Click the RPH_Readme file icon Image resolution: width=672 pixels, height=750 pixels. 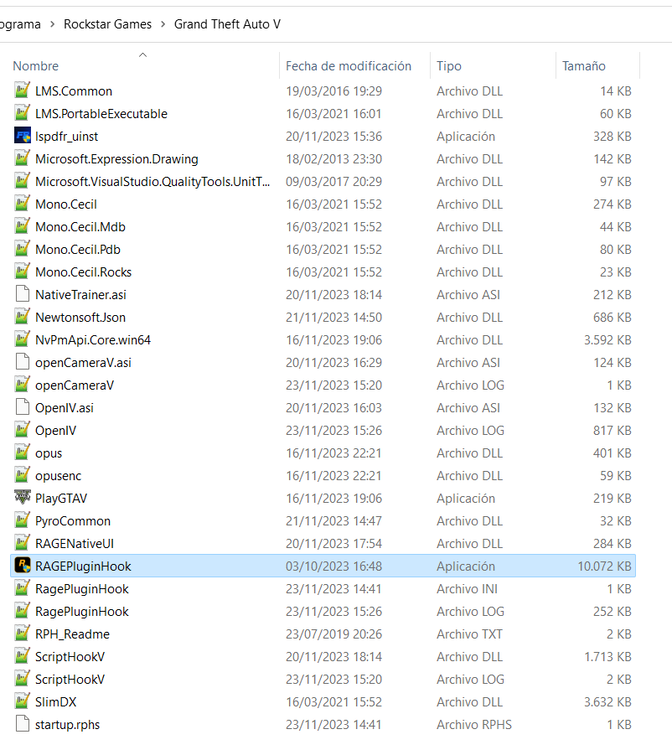point(22,634)
